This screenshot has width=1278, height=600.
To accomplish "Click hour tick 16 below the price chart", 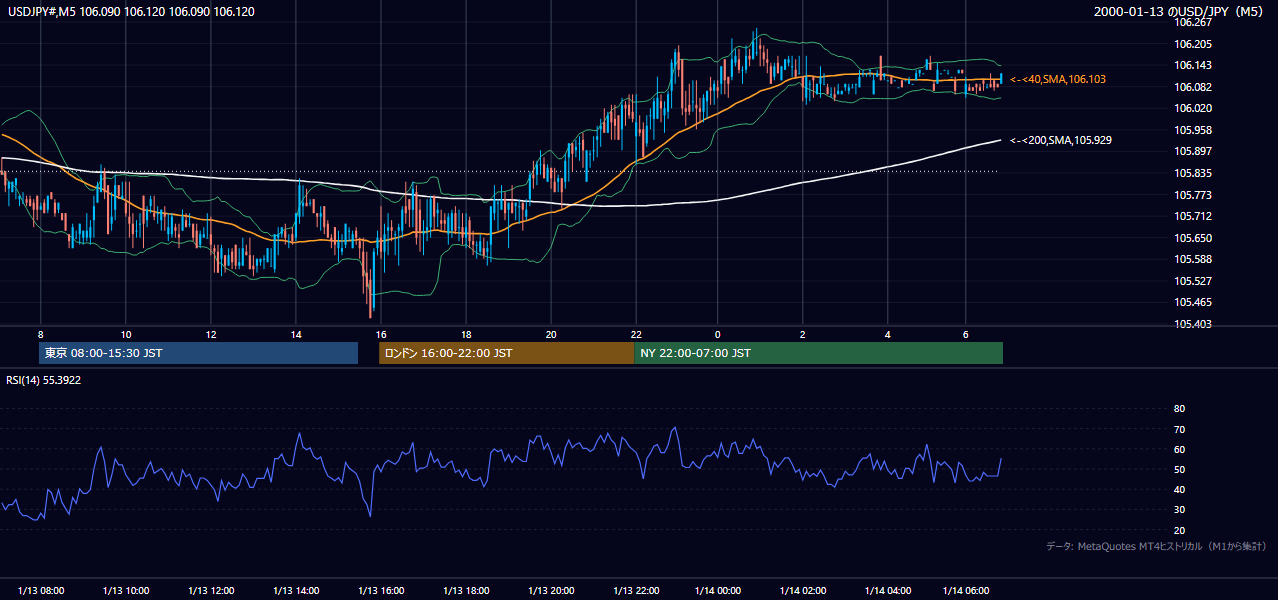I will [x=381, y=334].
